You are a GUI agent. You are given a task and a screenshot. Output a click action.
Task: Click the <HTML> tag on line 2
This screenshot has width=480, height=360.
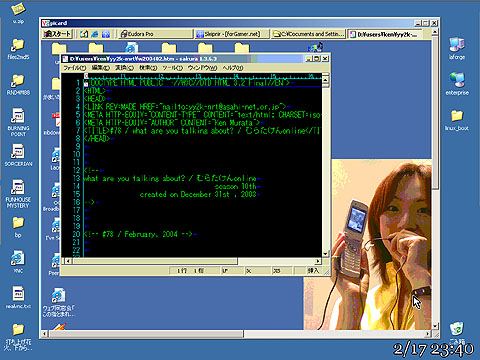[95, 91]
